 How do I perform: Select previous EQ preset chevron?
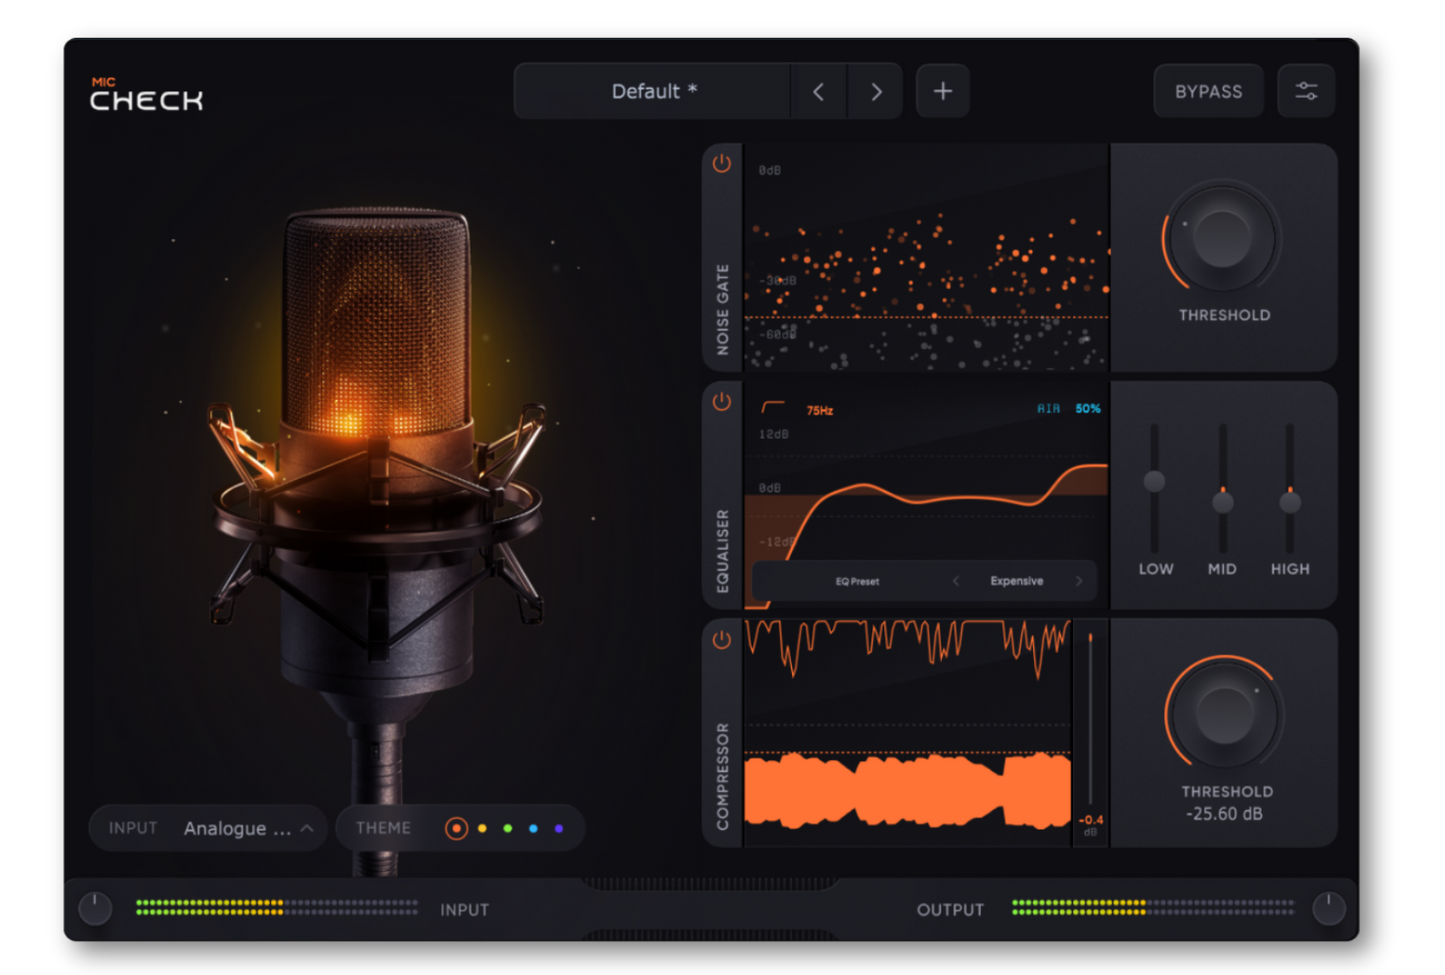click(x=956, y=581)
